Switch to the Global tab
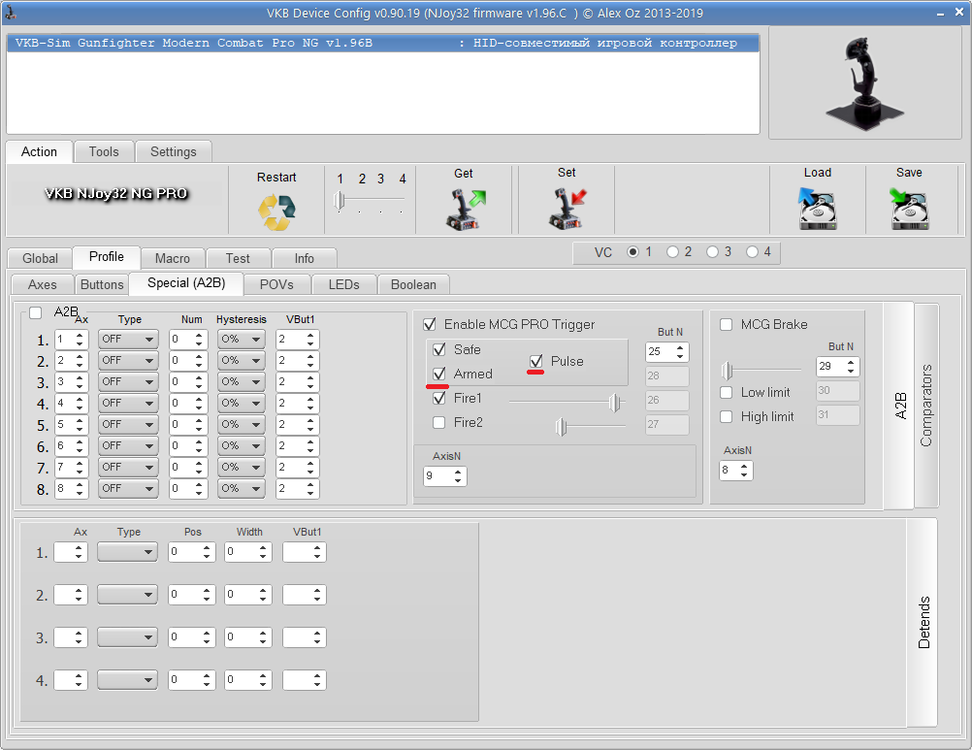 click(x=40, y=258)
